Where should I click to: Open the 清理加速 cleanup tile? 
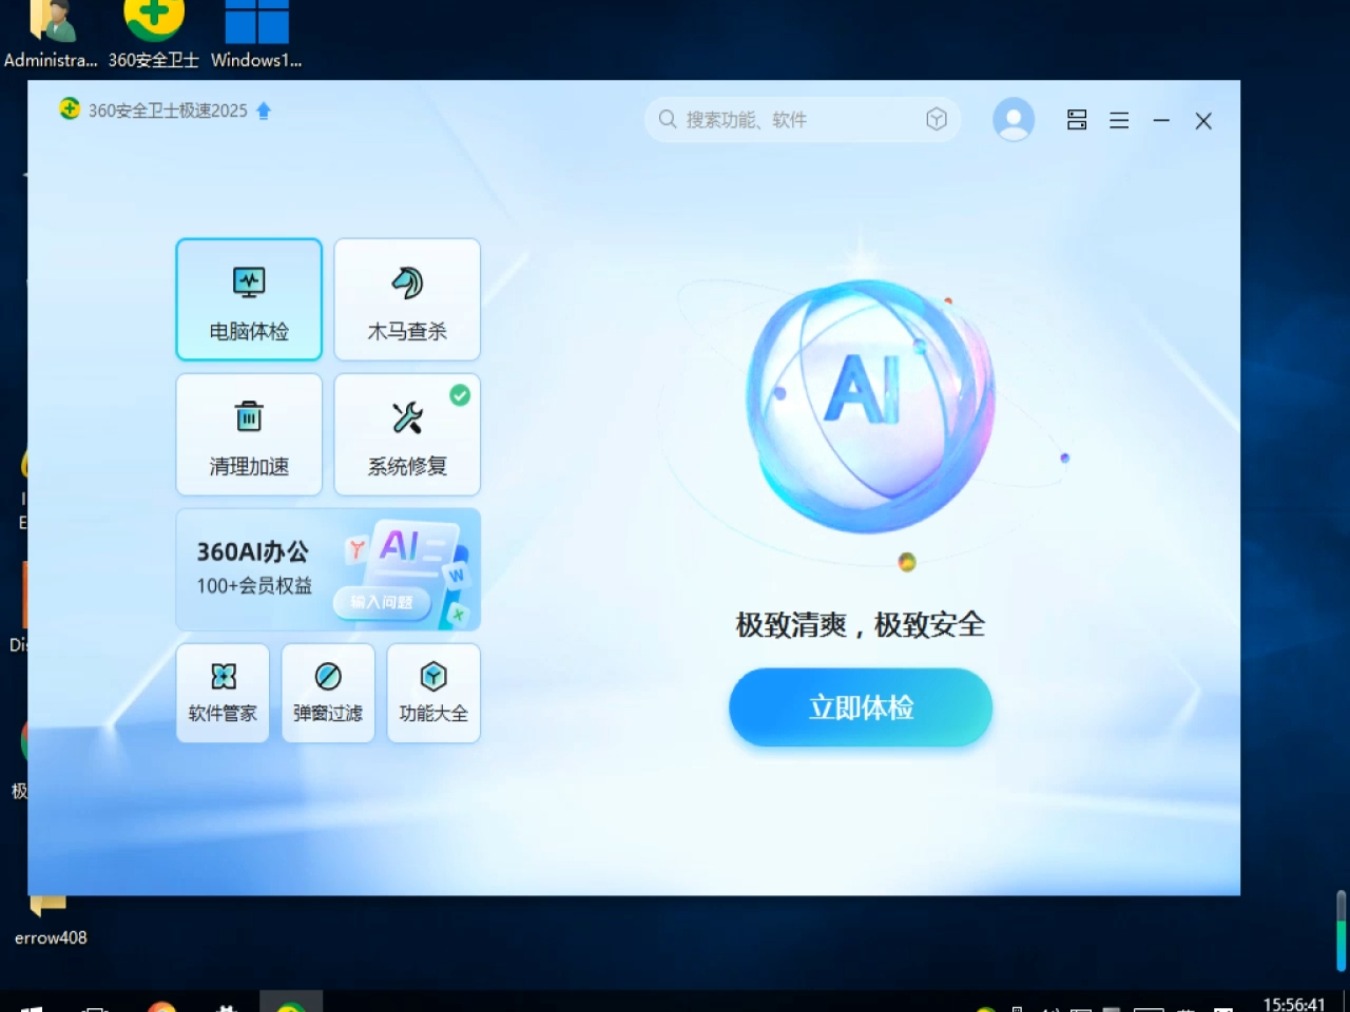249,434
